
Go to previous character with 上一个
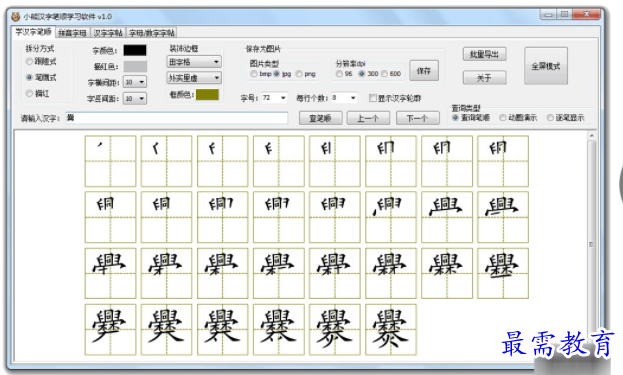tap(368, 118)
